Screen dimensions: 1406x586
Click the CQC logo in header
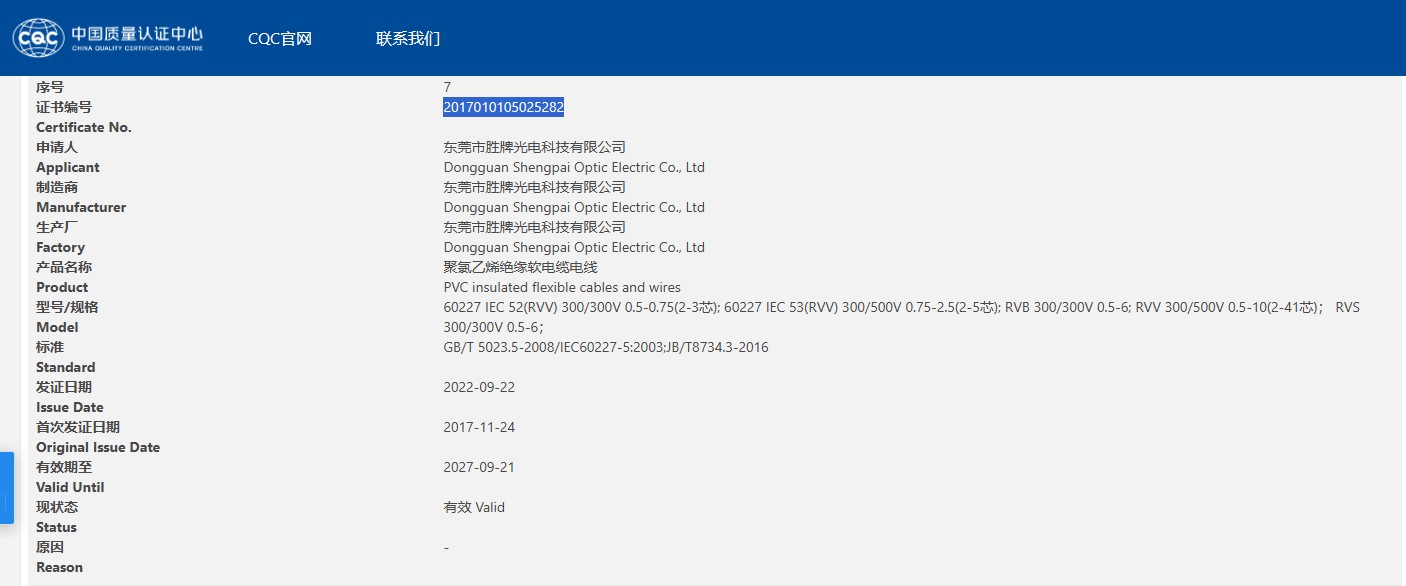108,38
